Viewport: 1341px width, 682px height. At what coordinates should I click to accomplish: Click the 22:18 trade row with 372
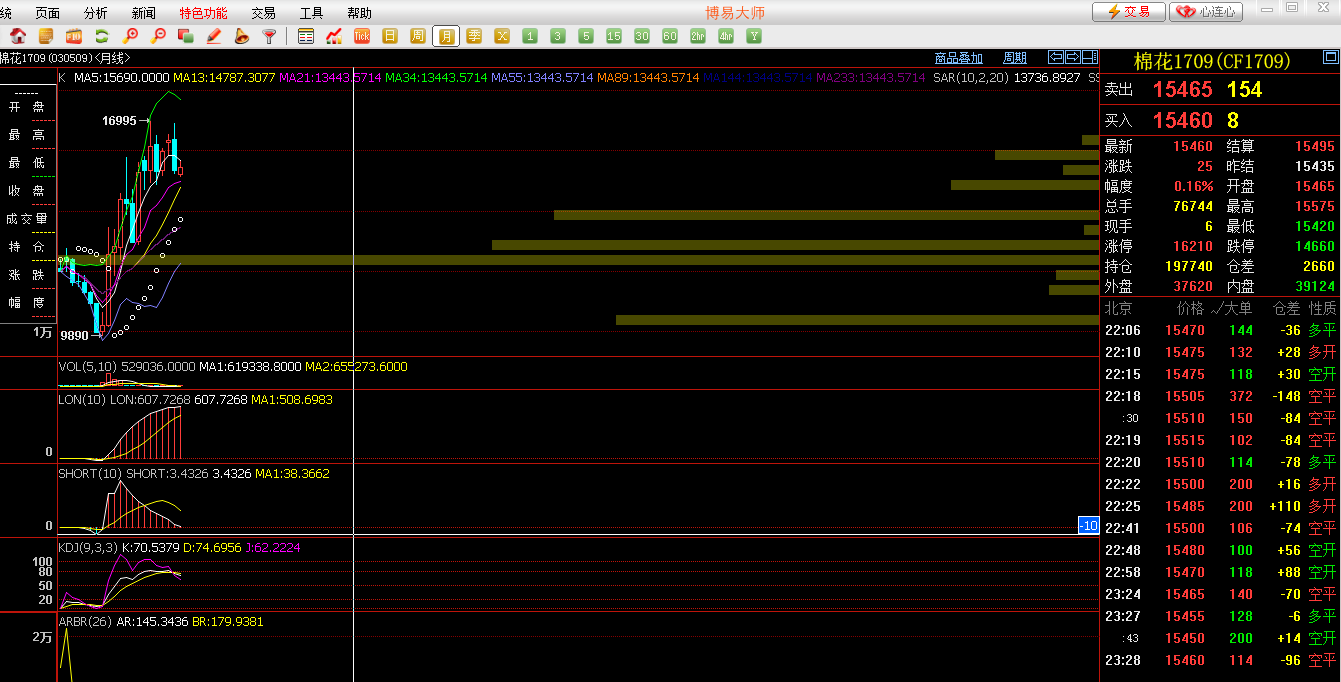point(1220,397)
